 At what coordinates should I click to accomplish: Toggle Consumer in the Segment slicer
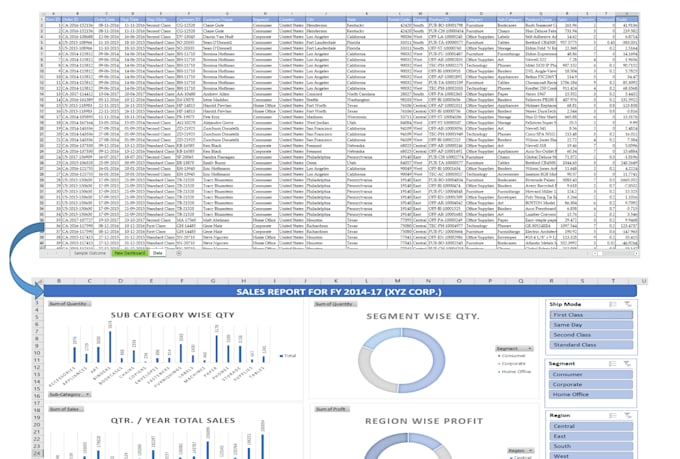(x=591, y=374)
